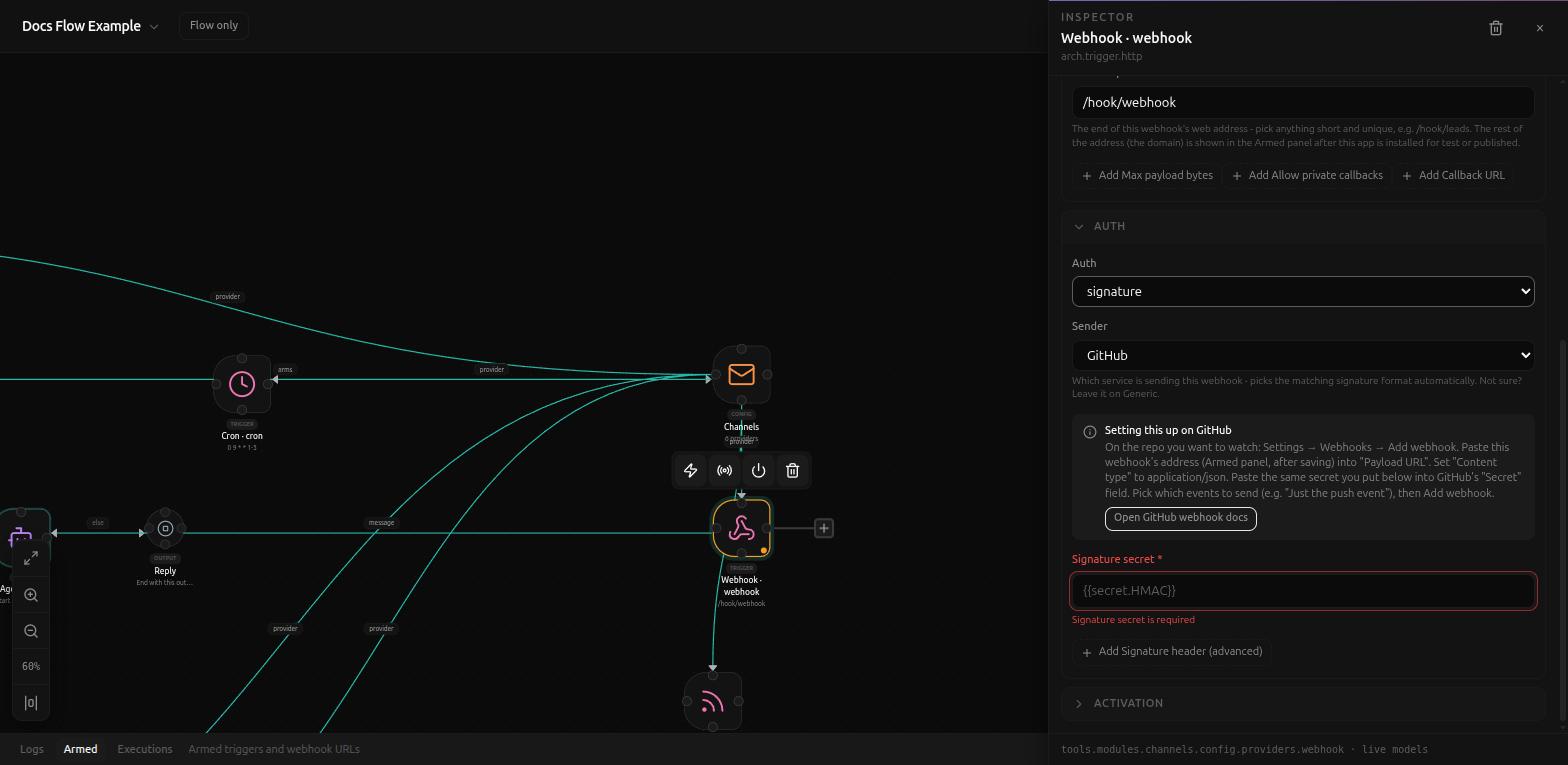Screen dimensions: 1568x765
Task: Click the Flow only button
Action: click(x=214, y=25)
